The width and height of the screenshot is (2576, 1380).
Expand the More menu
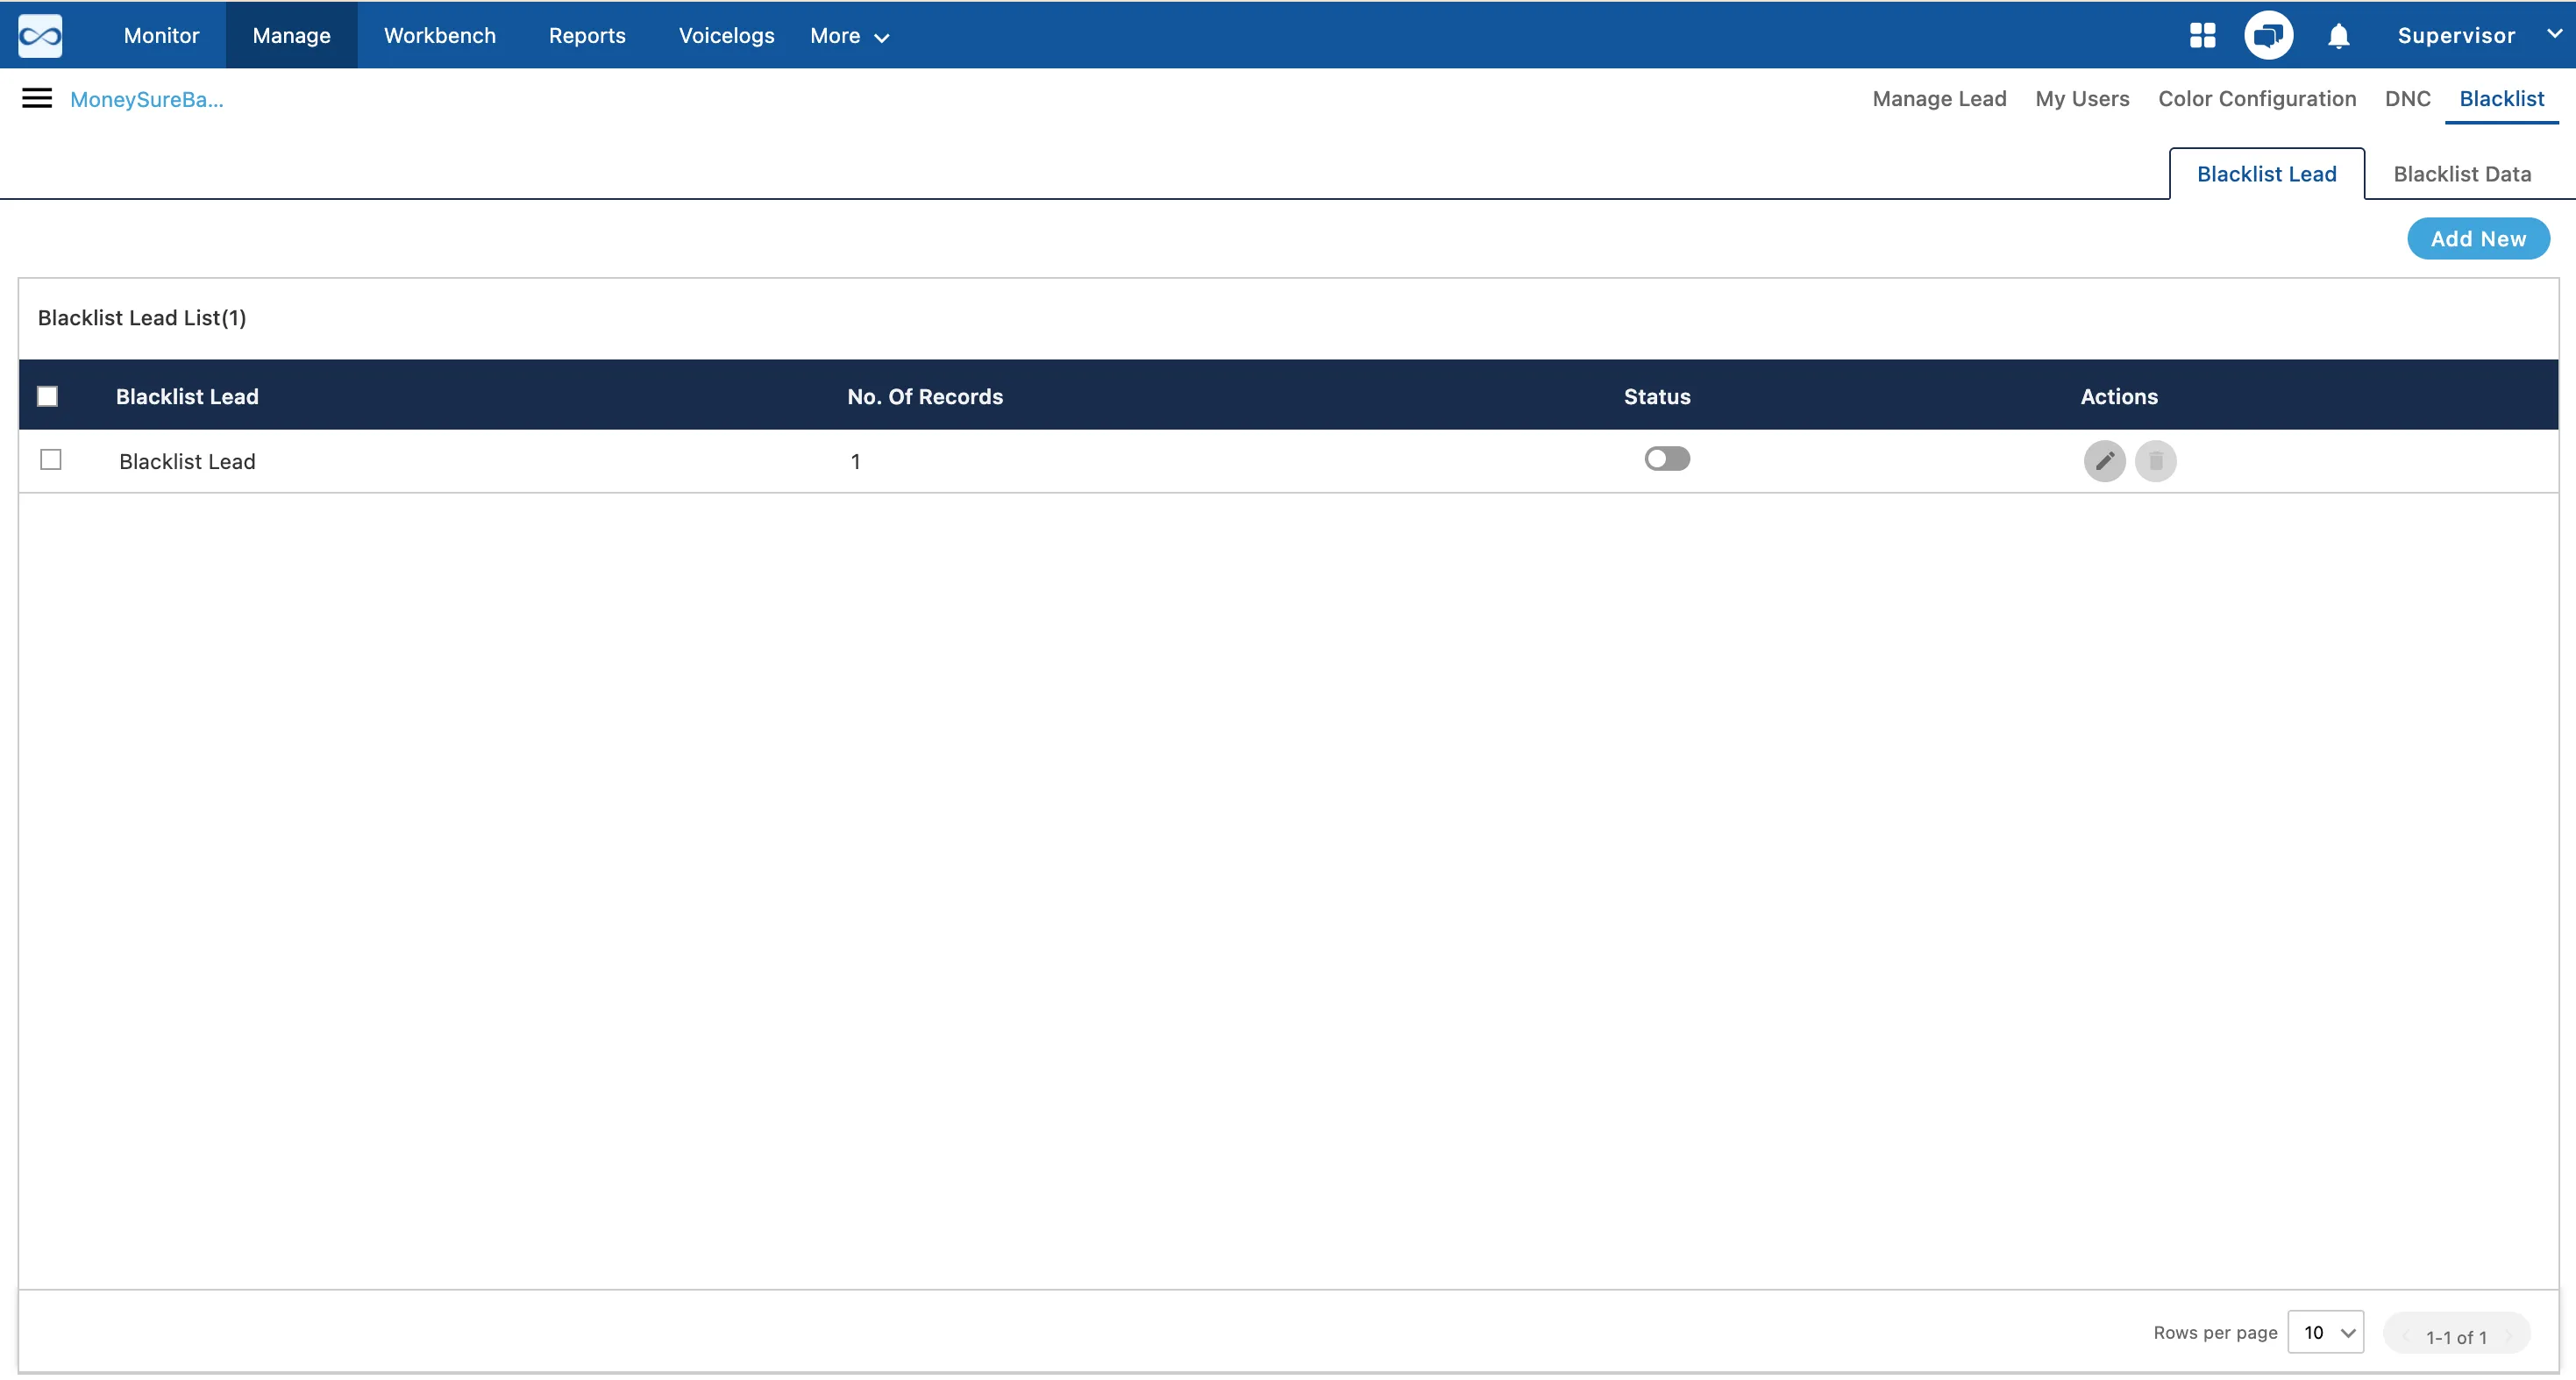pos(849,36)
